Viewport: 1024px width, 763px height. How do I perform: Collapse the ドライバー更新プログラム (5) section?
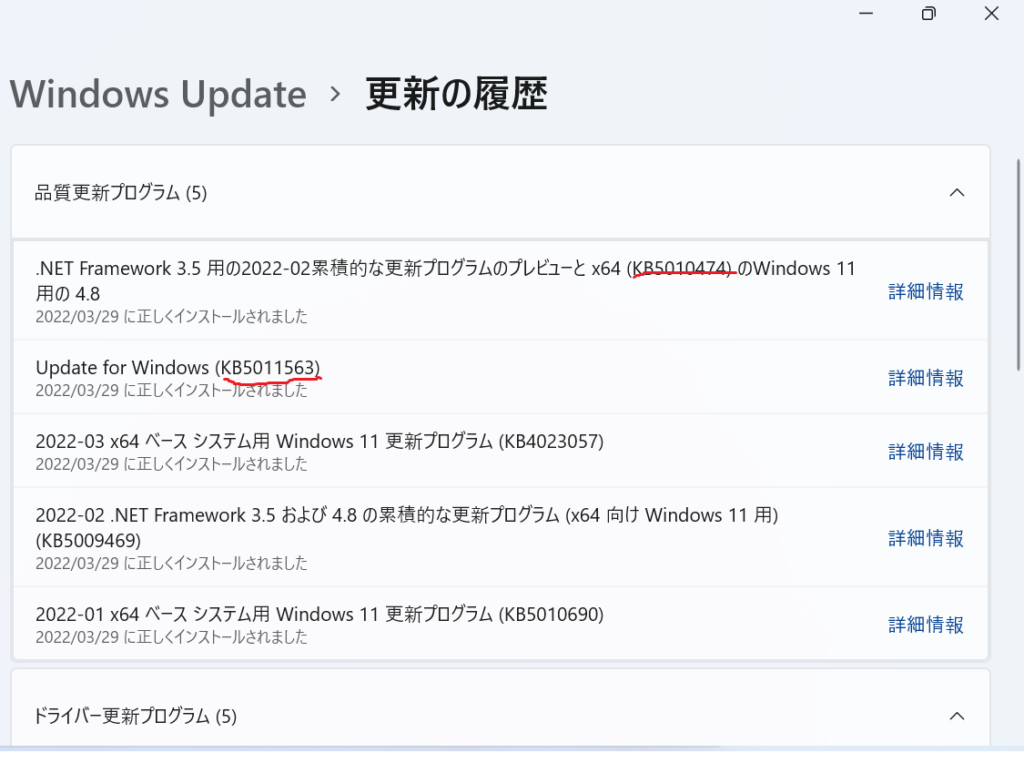coord(956,716)
